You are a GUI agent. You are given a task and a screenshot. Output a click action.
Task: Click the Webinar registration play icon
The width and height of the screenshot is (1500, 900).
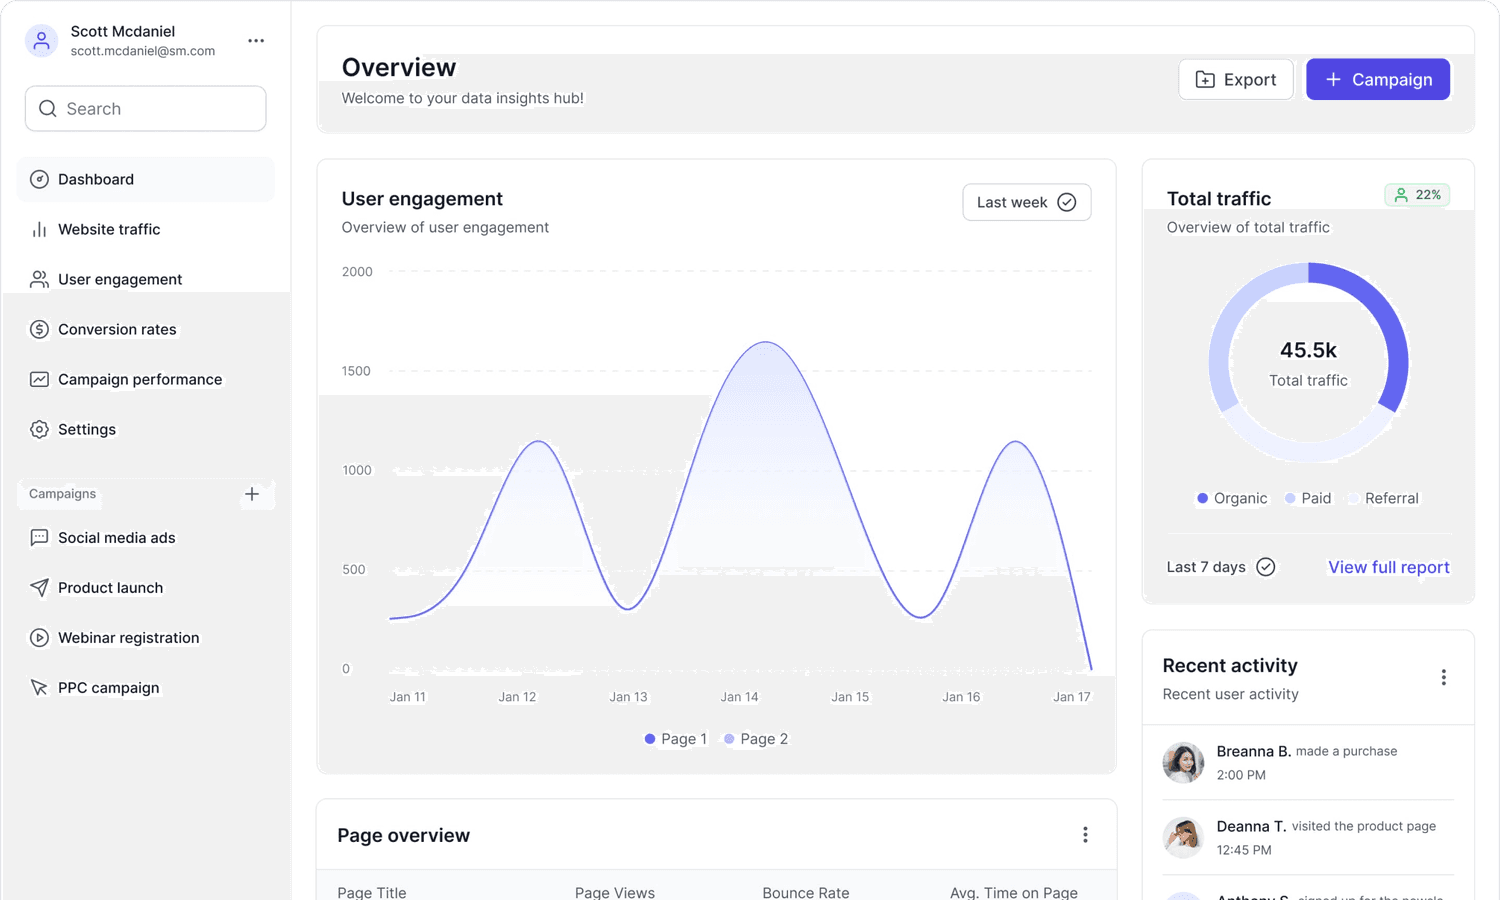(39, 637)
